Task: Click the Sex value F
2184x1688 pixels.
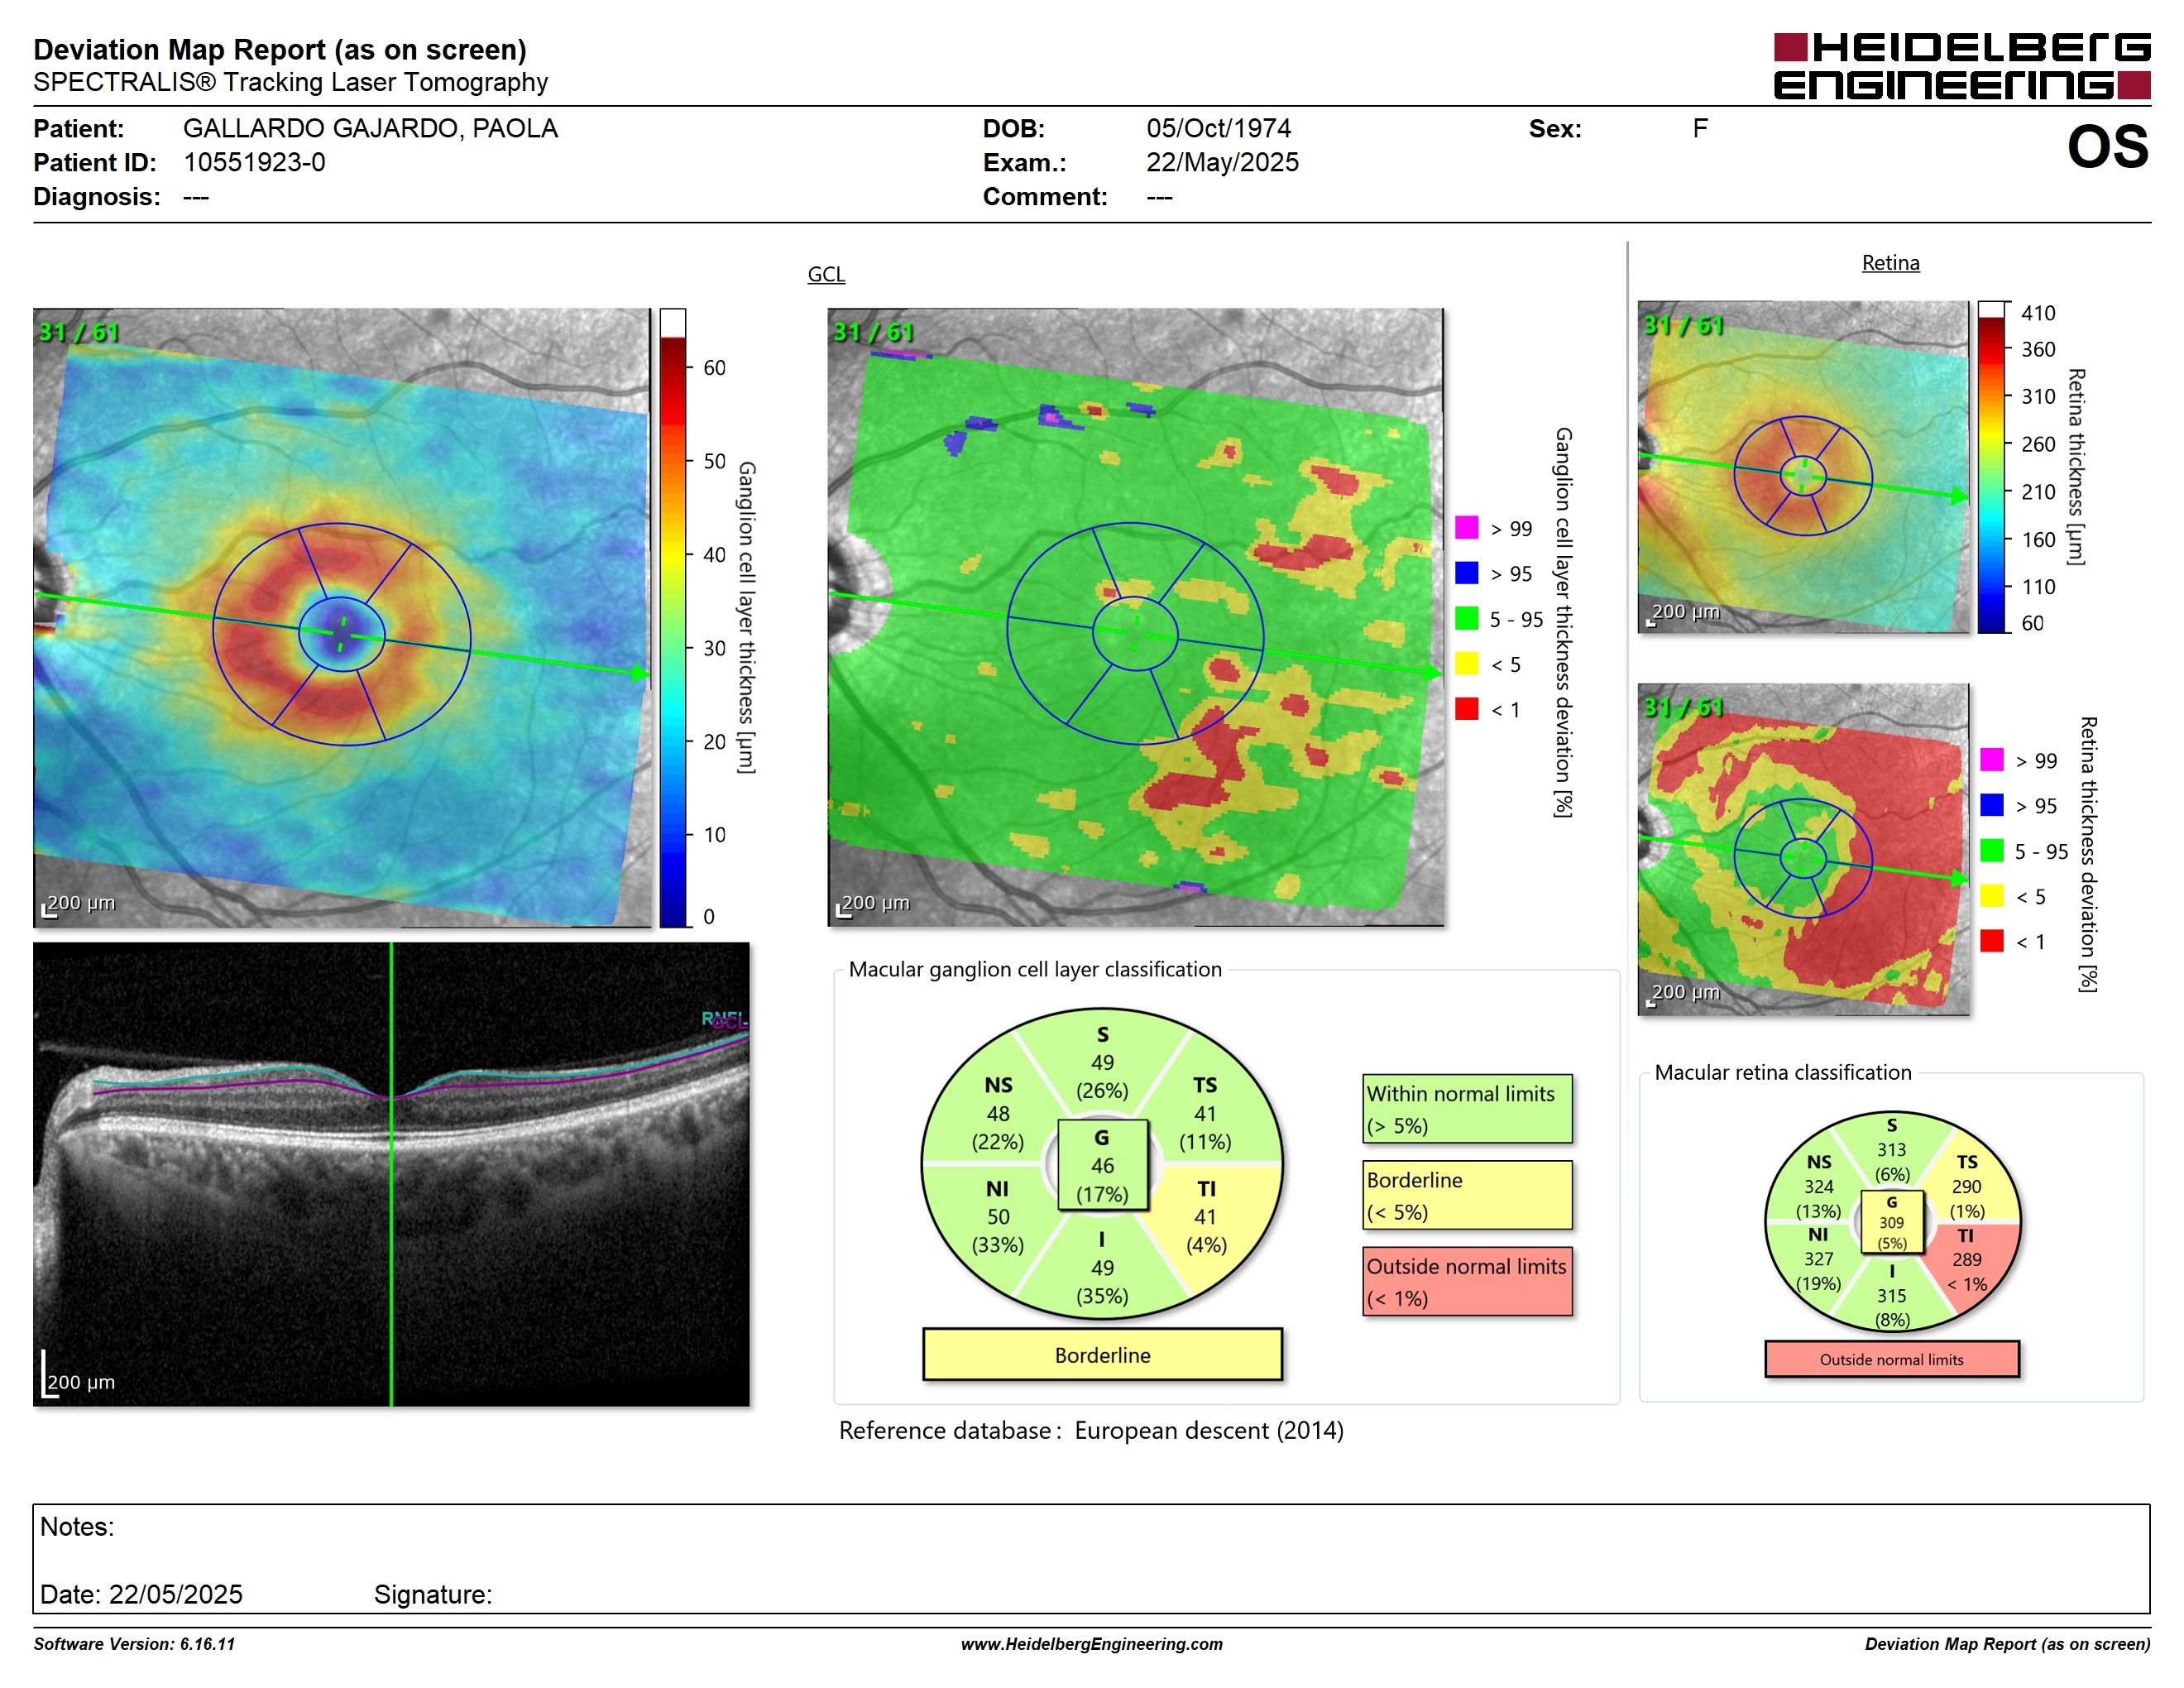Action: pos(1700,128)
